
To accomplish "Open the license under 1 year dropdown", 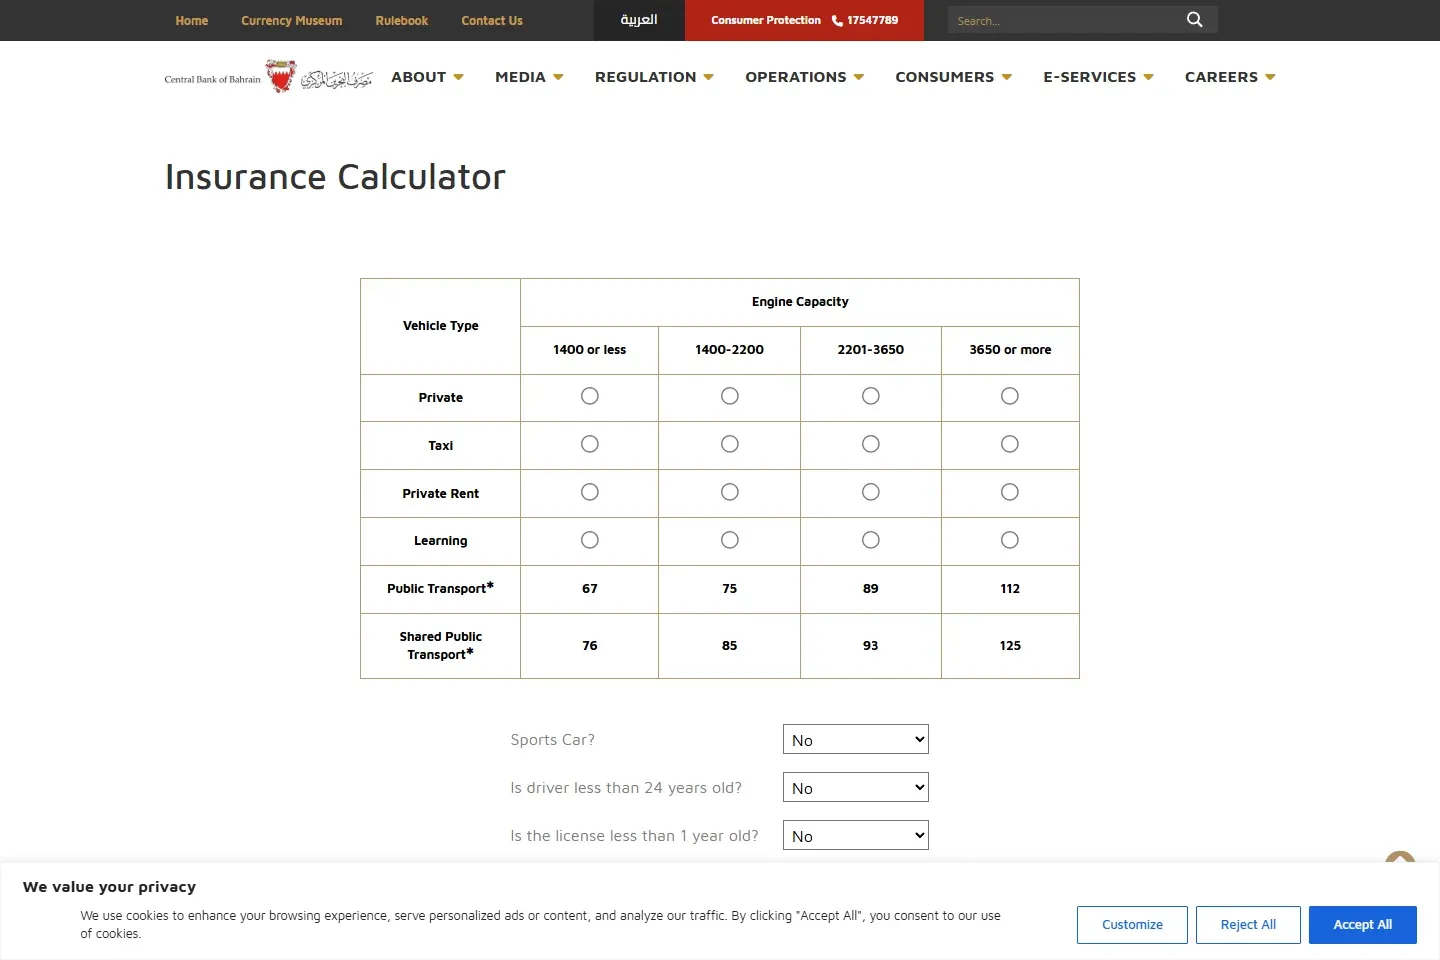I will [x=856, y=835].
